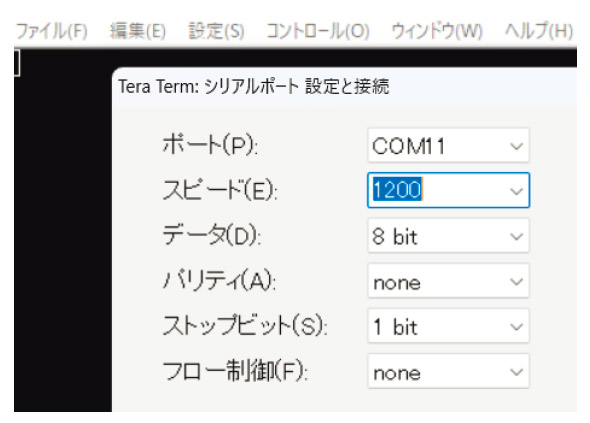This screenshot has height=423, width=590.
Task: Open the ヘルプ(H) menu
Action: tap(539, 31)
